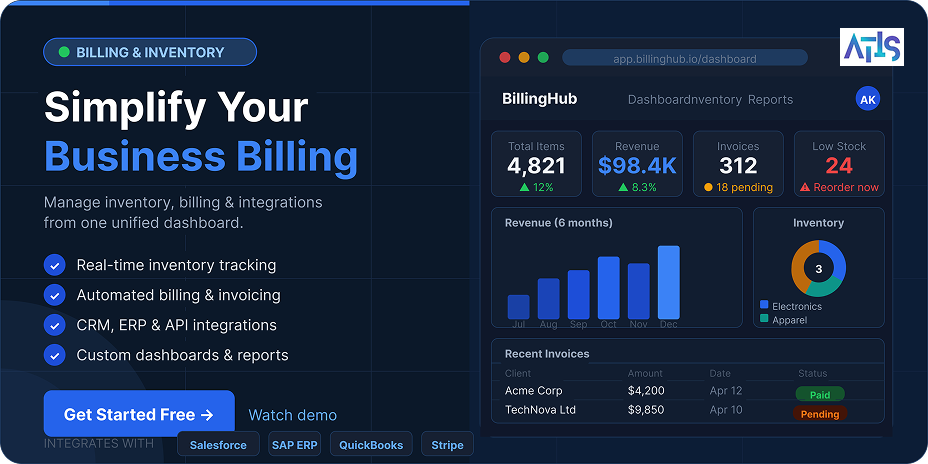Click the Automated billing & invoicing checkmark
Screen dimensions: 928x464
pyautogui.click(x=54, y=295)
